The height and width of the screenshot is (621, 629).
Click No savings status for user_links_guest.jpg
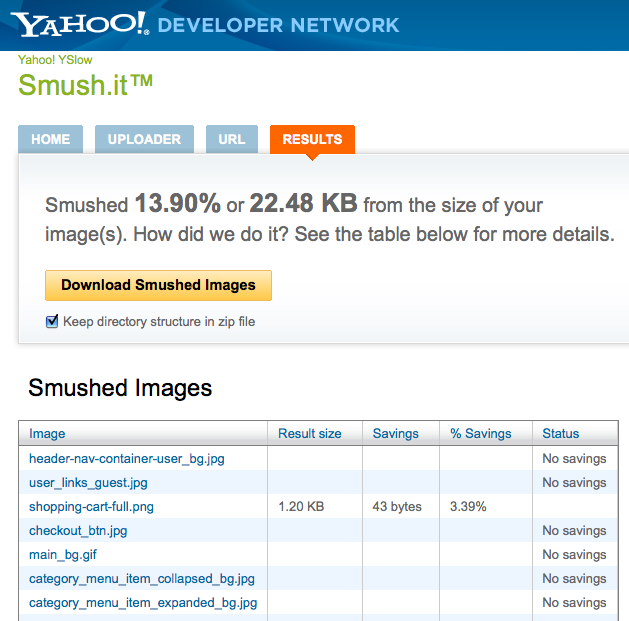574,482
